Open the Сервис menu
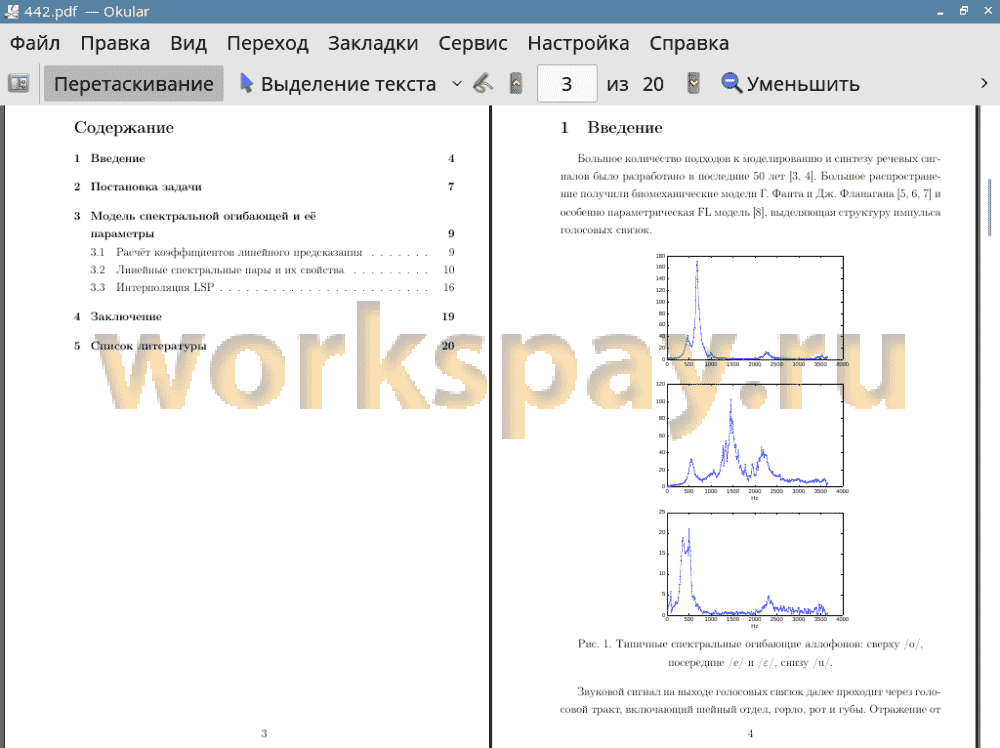1000x748 pixels. tap(473, 43)
